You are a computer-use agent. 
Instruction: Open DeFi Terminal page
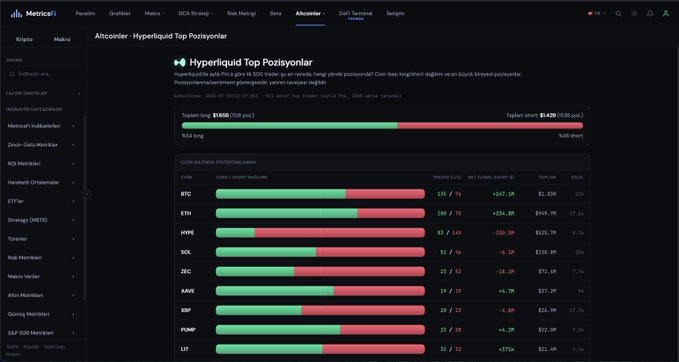point(356,13)
